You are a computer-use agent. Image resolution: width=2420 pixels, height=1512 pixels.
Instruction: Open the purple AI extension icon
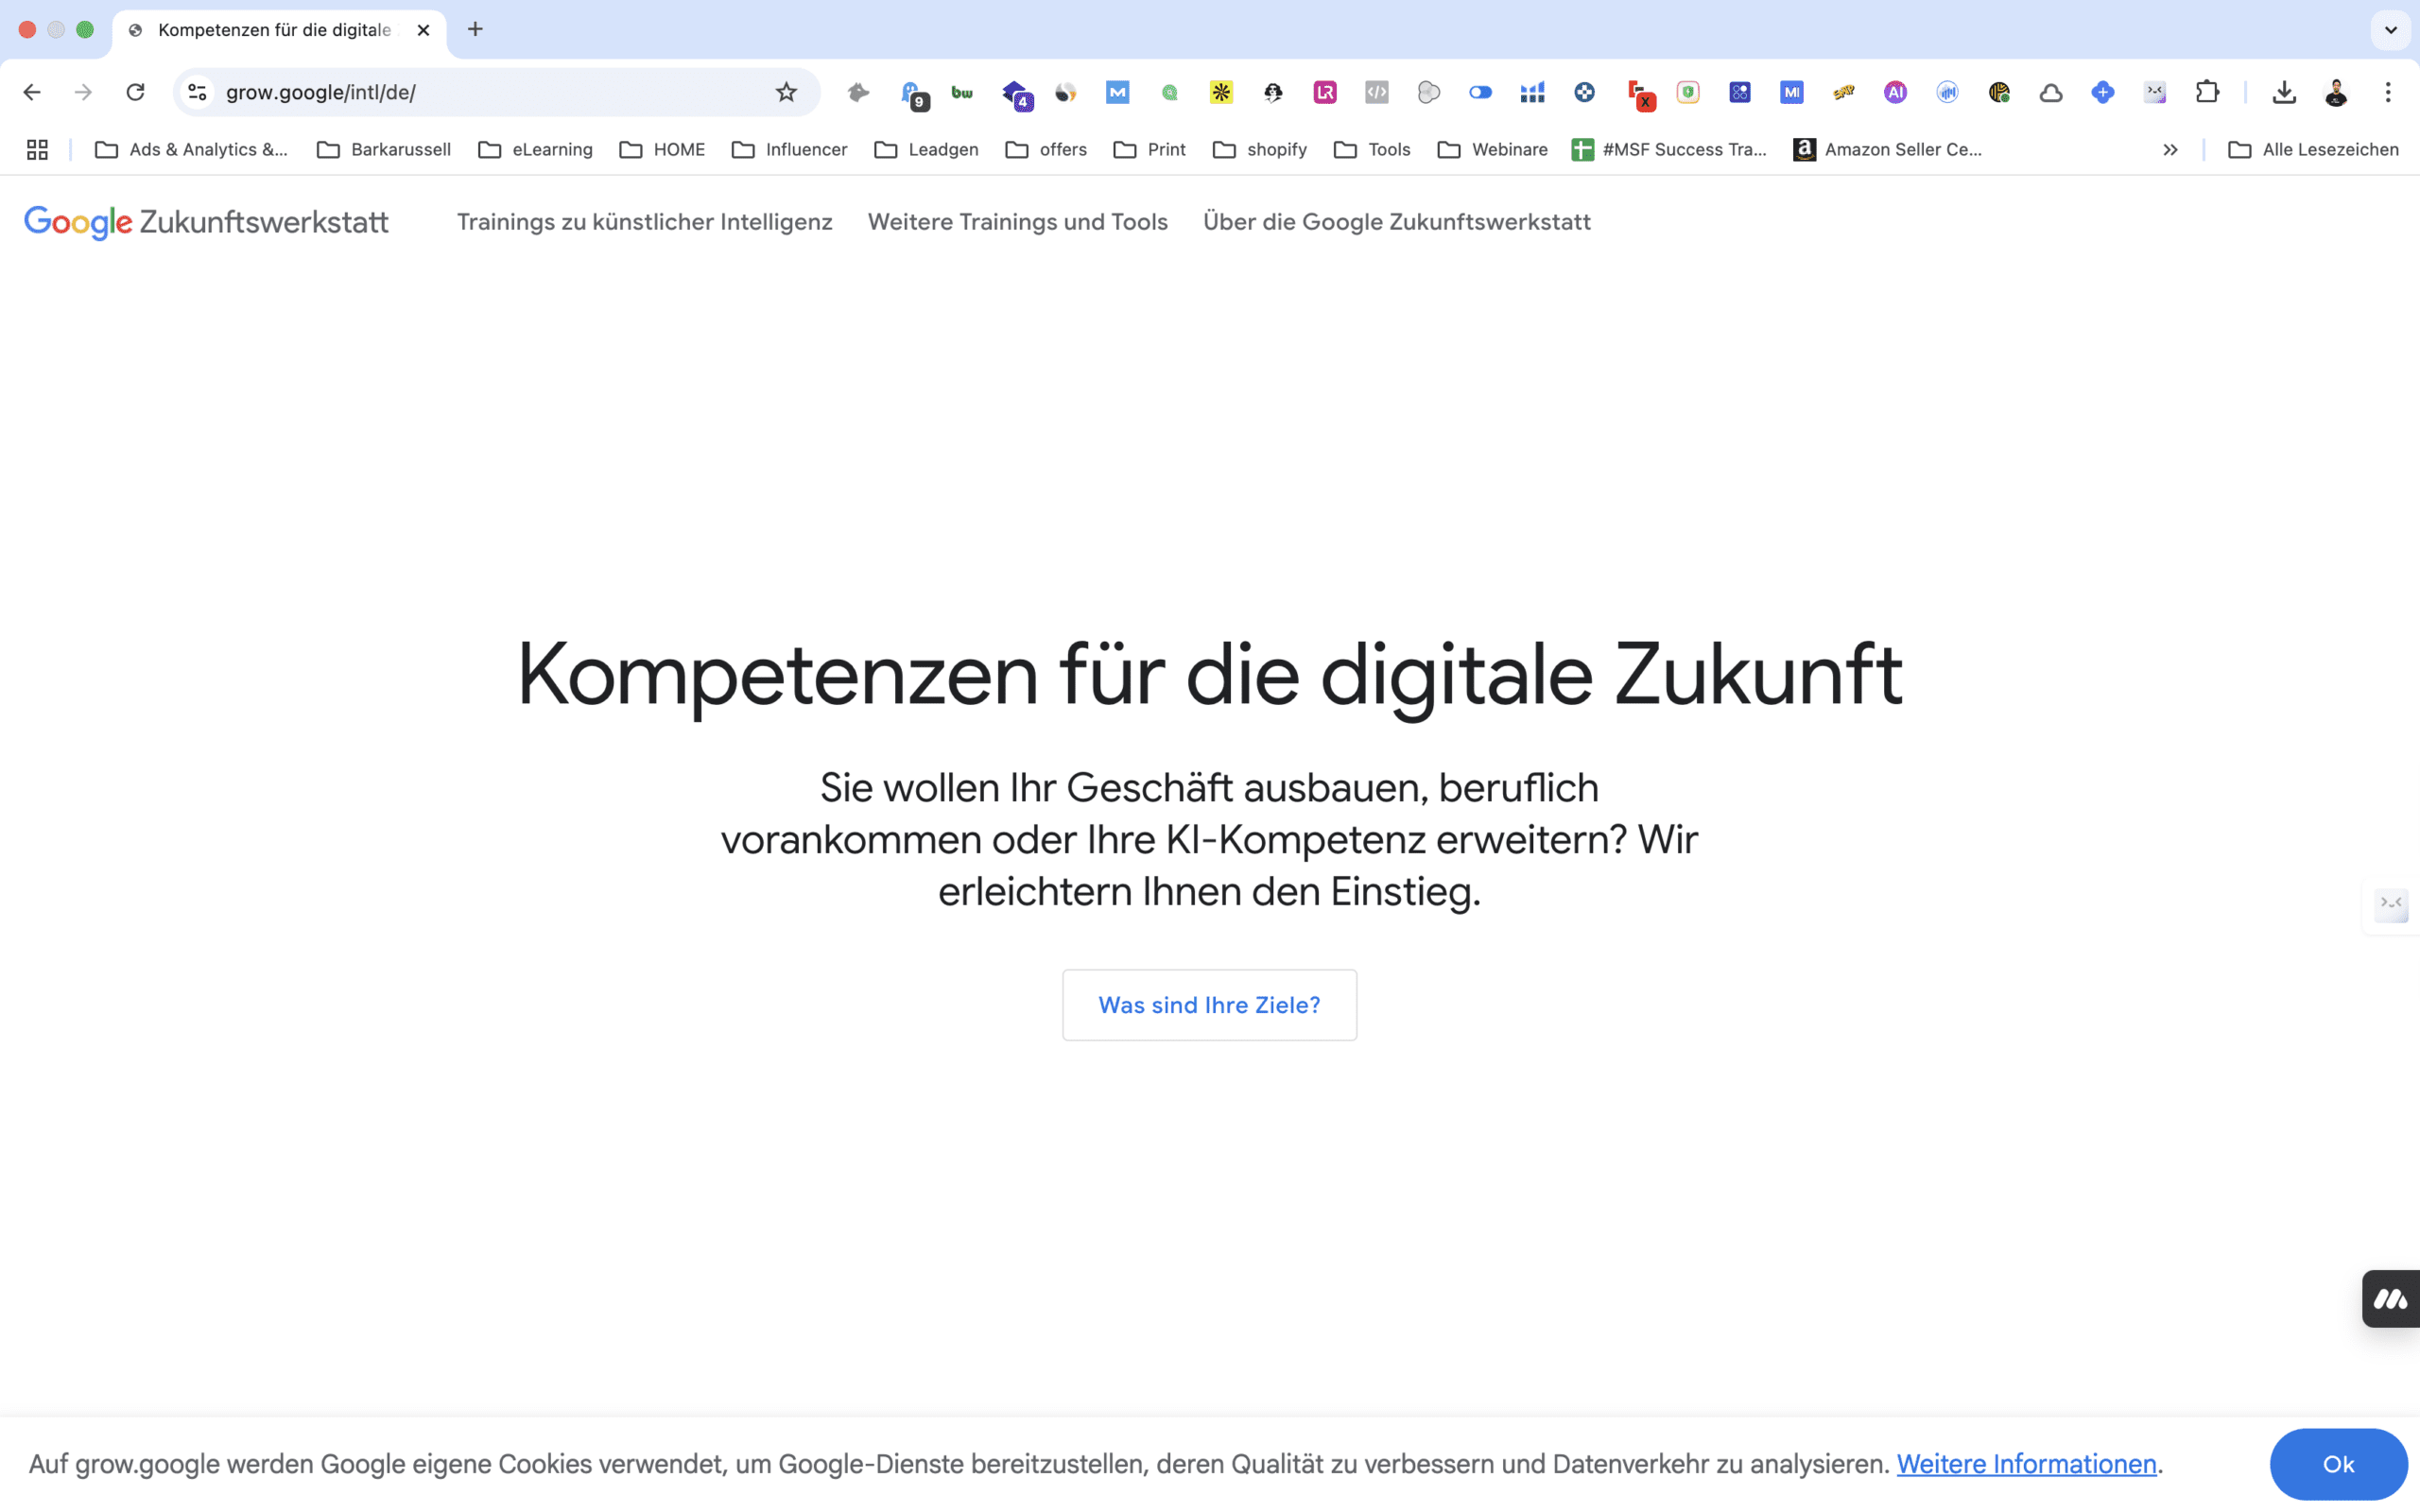point(1895,92)
